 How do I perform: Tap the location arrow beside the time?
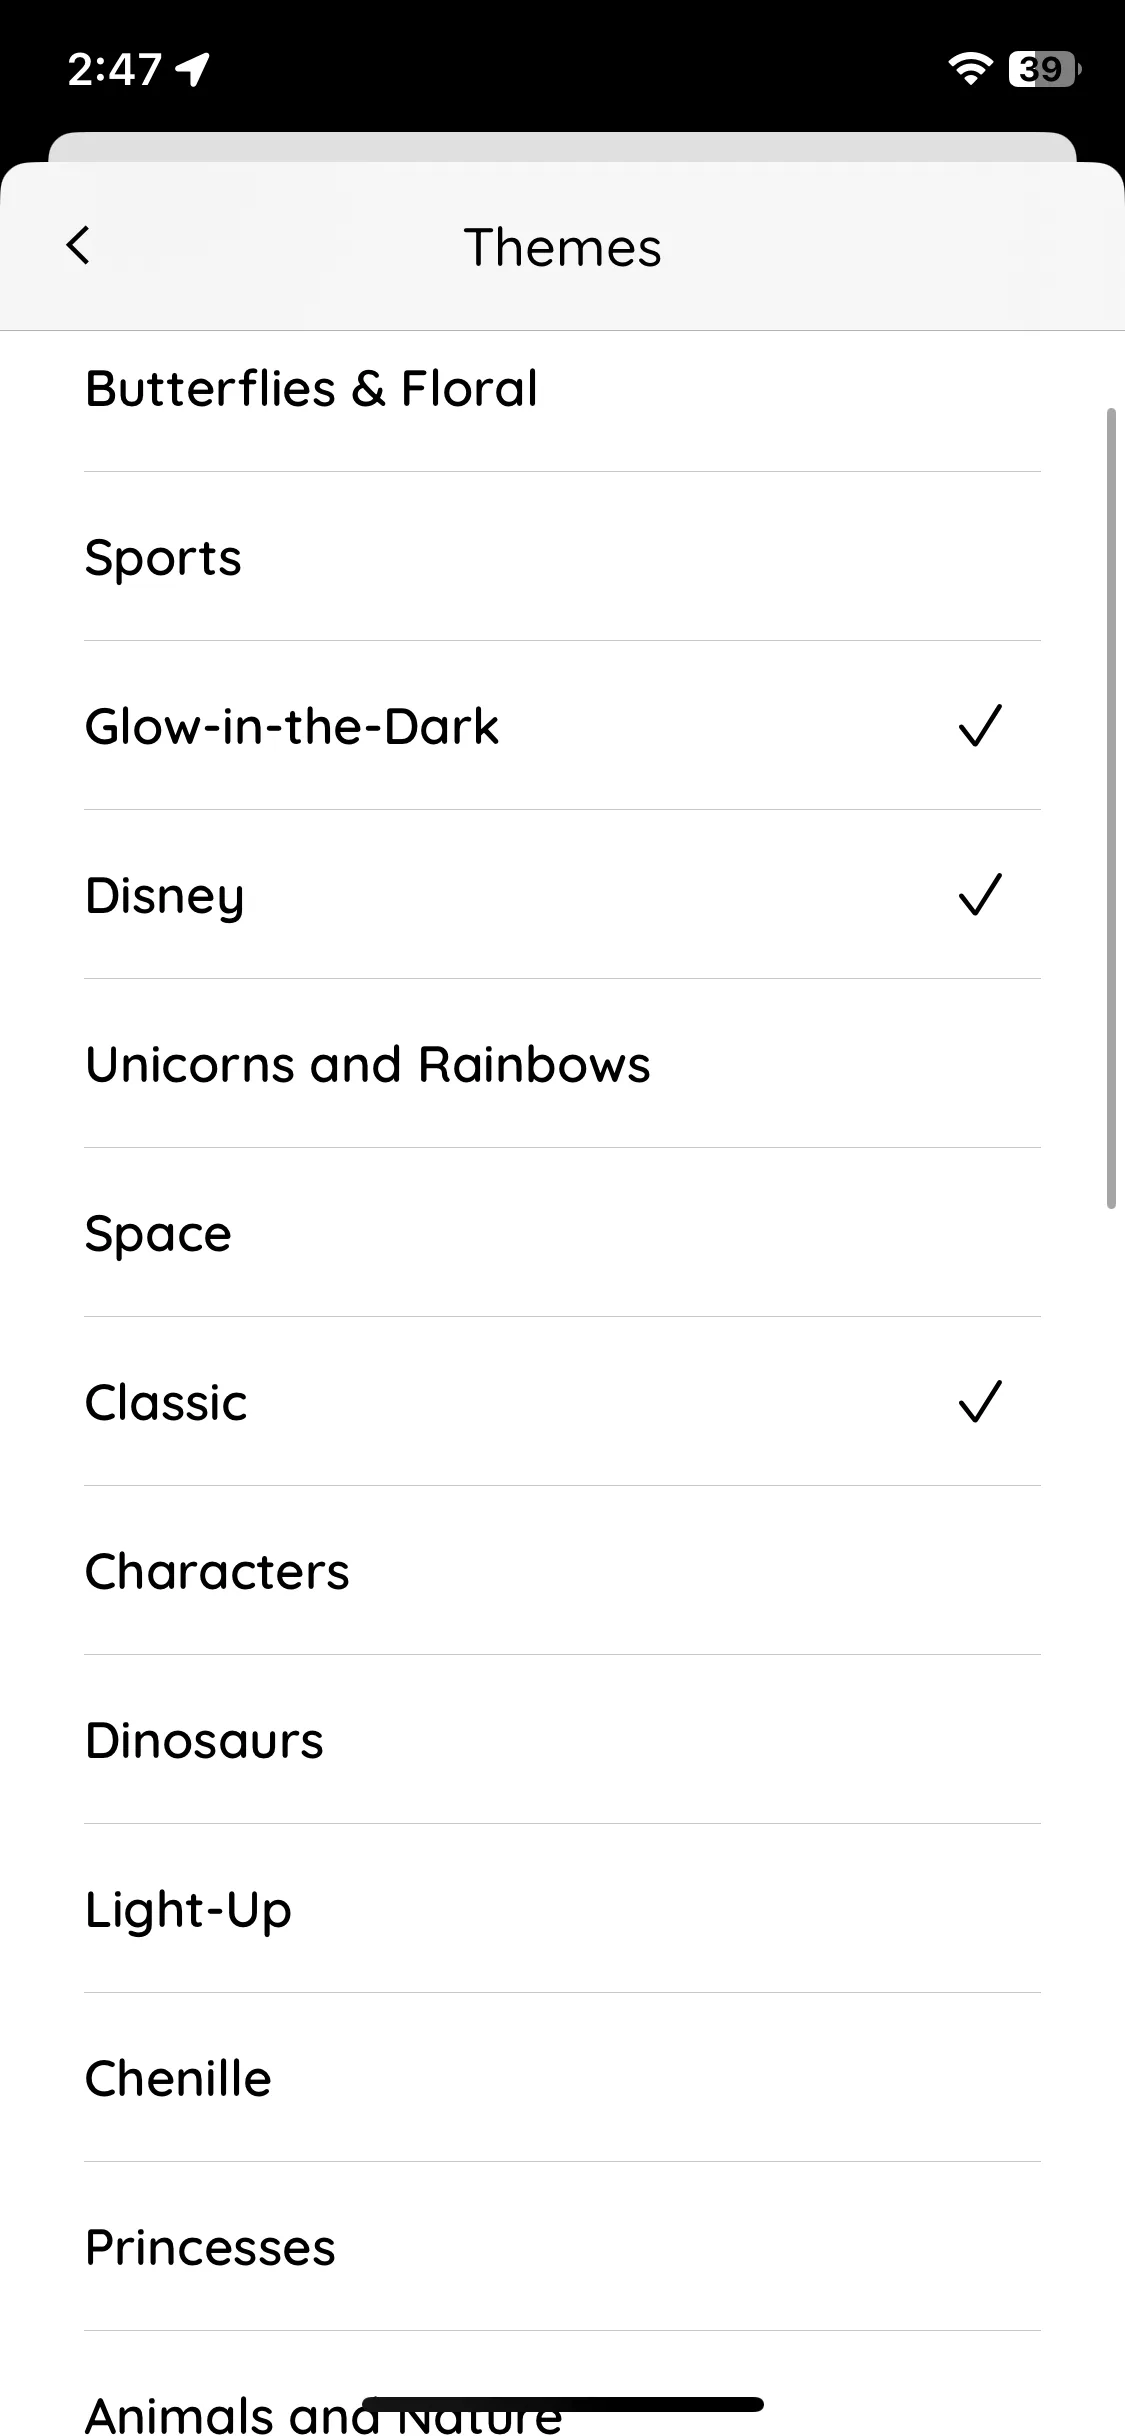pos(192,69)
